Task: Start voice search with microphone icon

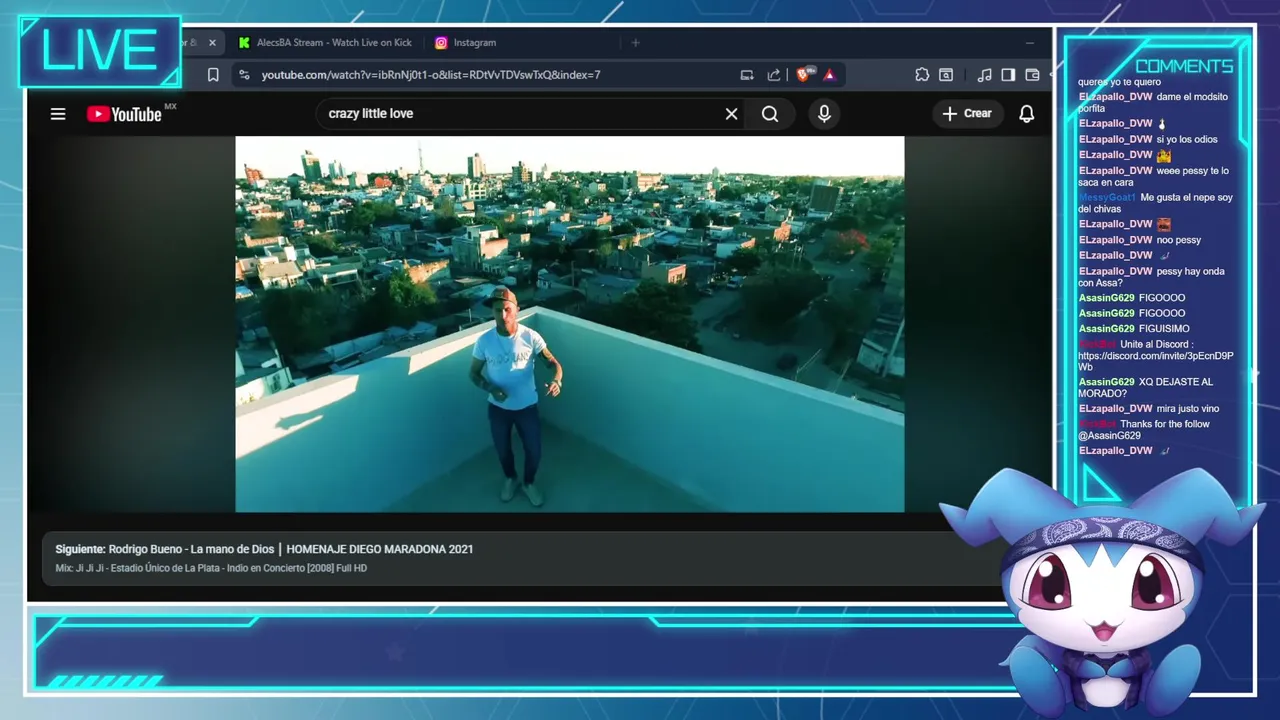Action: [824, 114]
